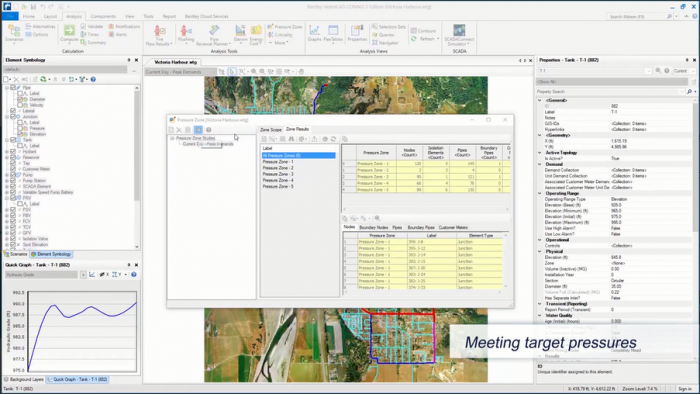
Task: Click the Element Symbology list vertical scrollbar
Action: tap(137, 167)
